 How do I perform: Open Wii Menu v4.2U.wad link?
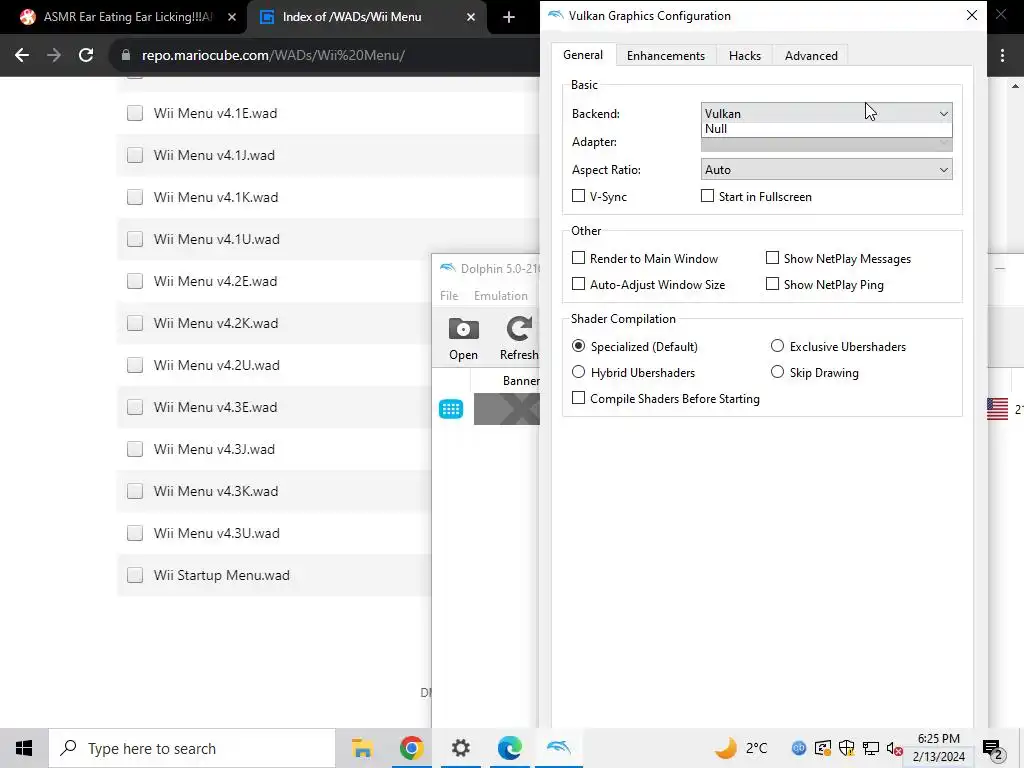tap(216, 365)
